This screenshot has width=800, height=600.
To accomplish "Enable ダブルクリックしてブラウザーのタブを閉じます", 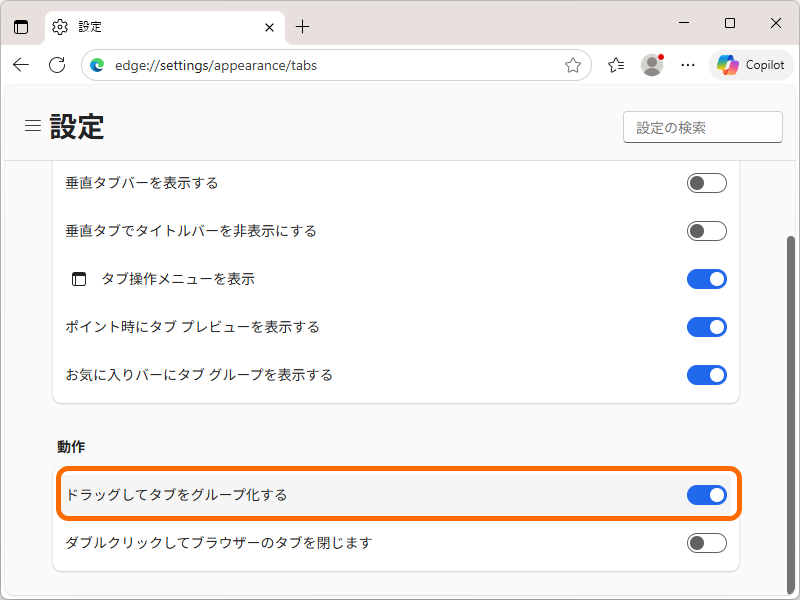I will click(706, 543).
